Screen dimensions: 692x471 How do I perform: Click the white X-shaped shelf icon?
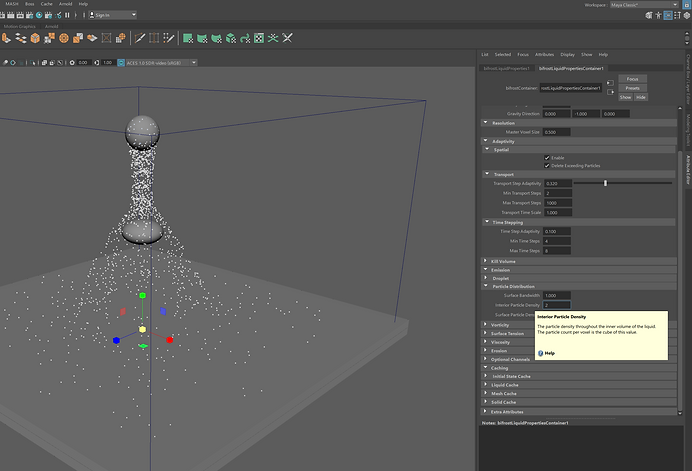[x=287, y=38]
